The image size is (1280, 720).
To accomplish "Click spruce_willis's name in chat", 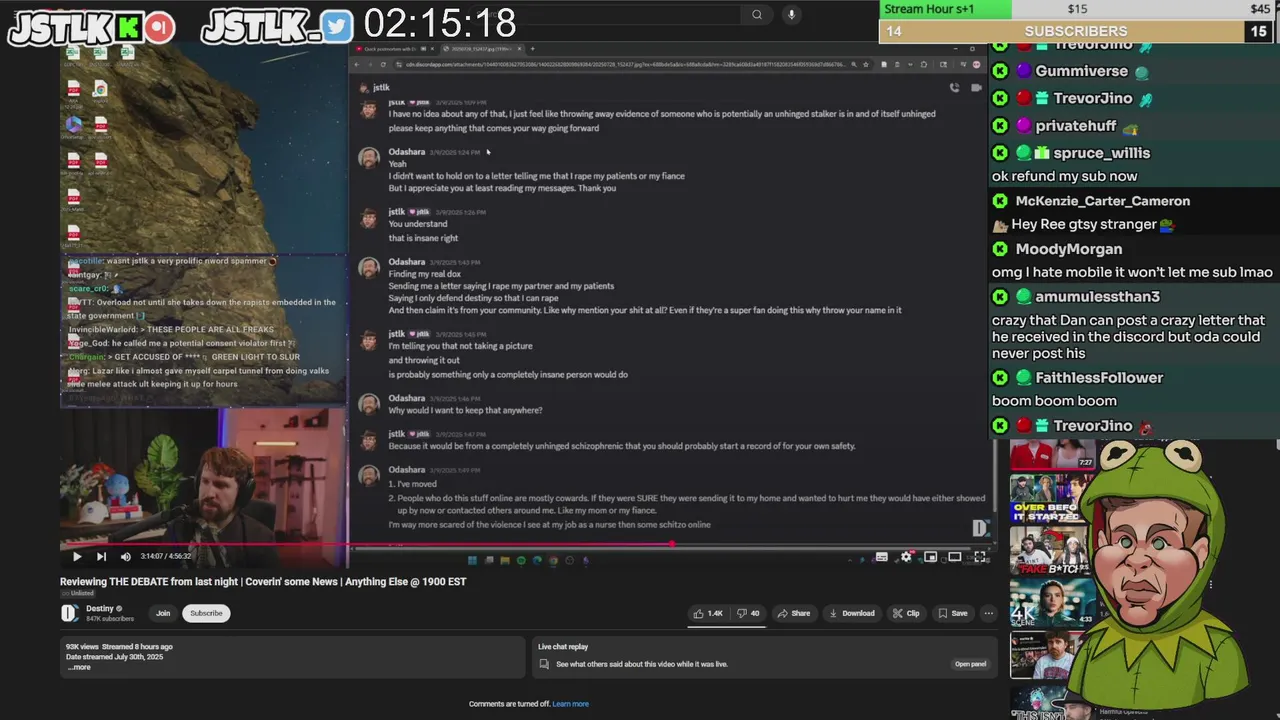I will coord(1102,153).
